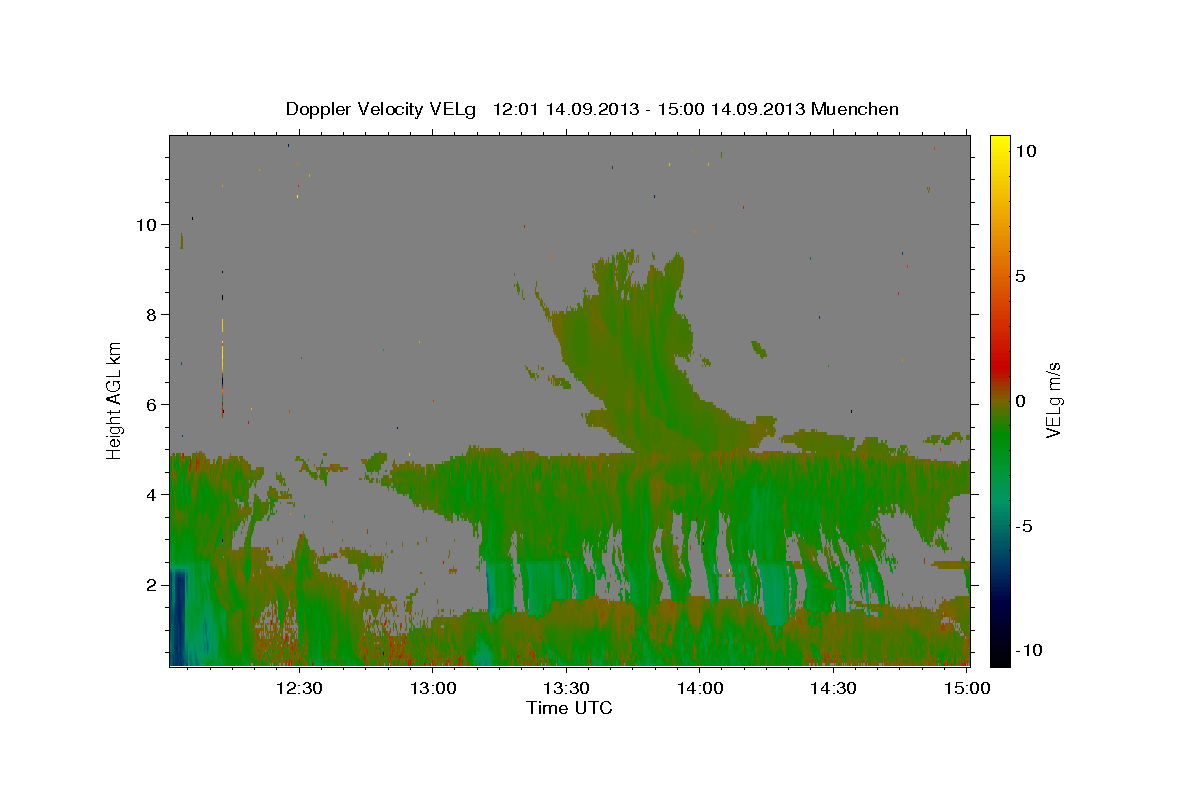Click the 14:30 time tick label
Image resolution: width=1200 pixels, height=800 pixels.
(x=833, y=689)
